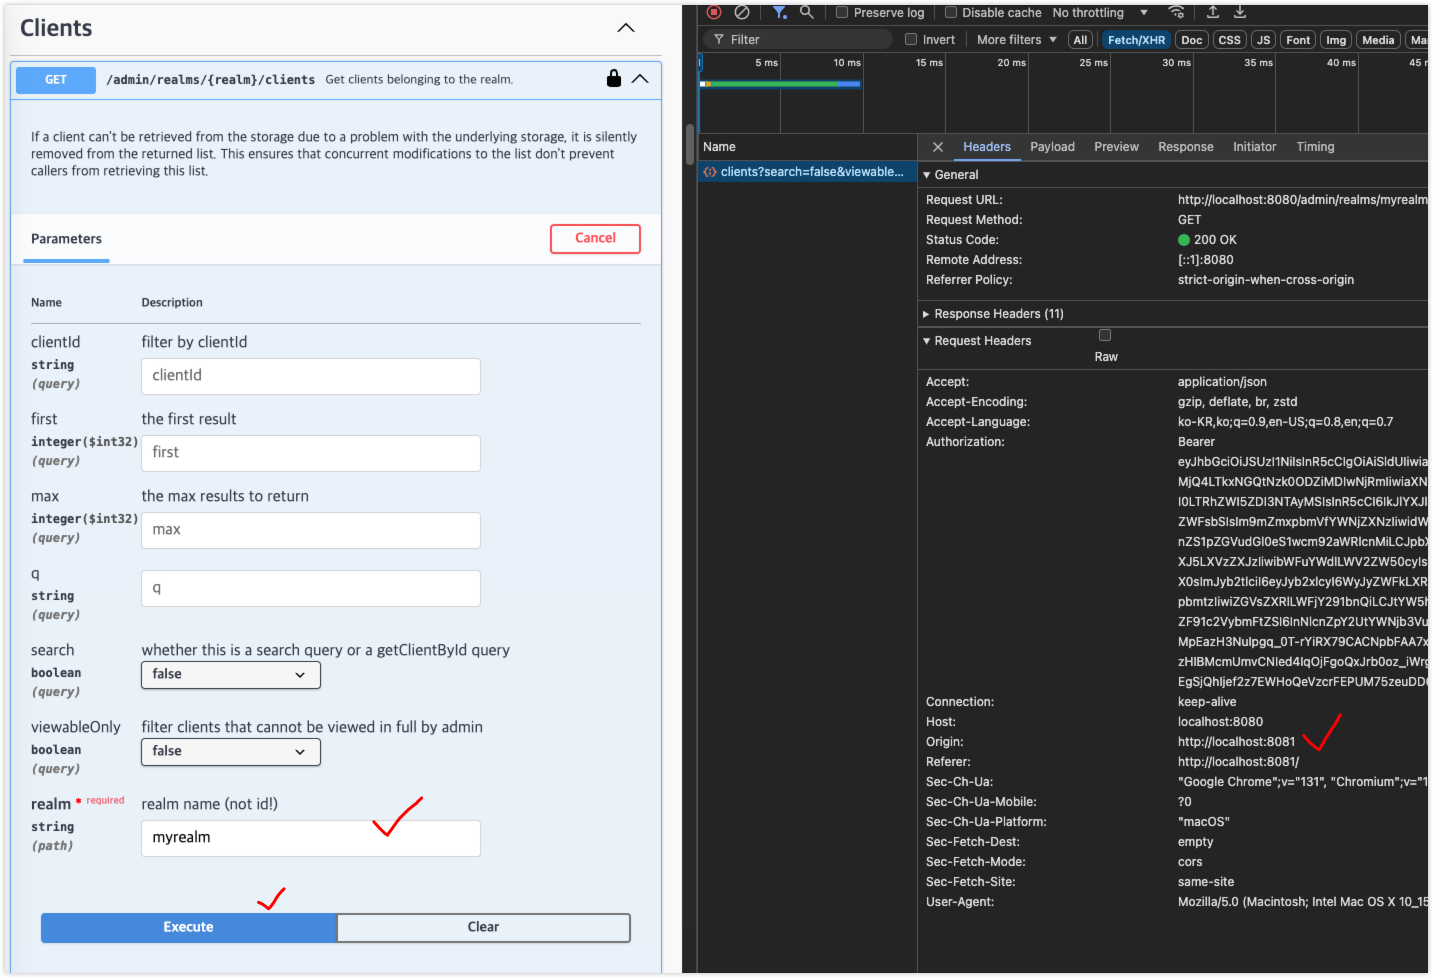Click the /admin/realms/{realm}/clients path
Image resolution: width=1433 pixels, height=978 pixels.
(x=210, y=80)
